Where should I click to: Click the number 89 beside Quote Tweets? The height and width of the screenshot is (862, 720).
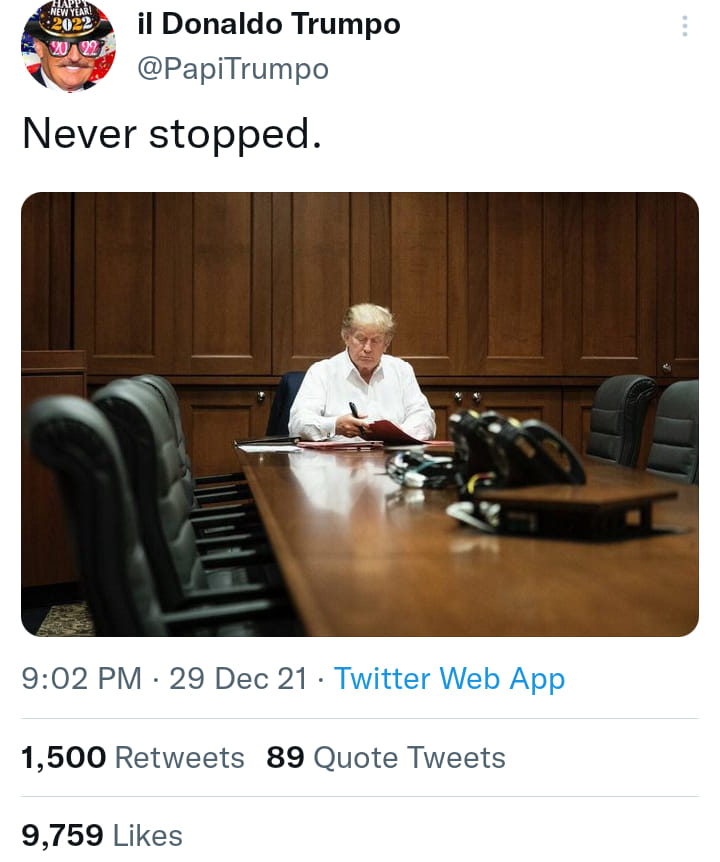pos(285,758)
